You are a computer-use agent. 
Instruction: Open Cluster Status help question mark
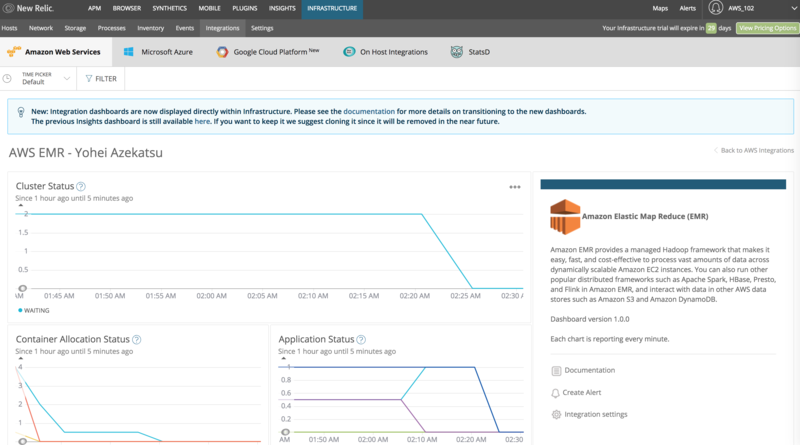(x=81, y=186)
